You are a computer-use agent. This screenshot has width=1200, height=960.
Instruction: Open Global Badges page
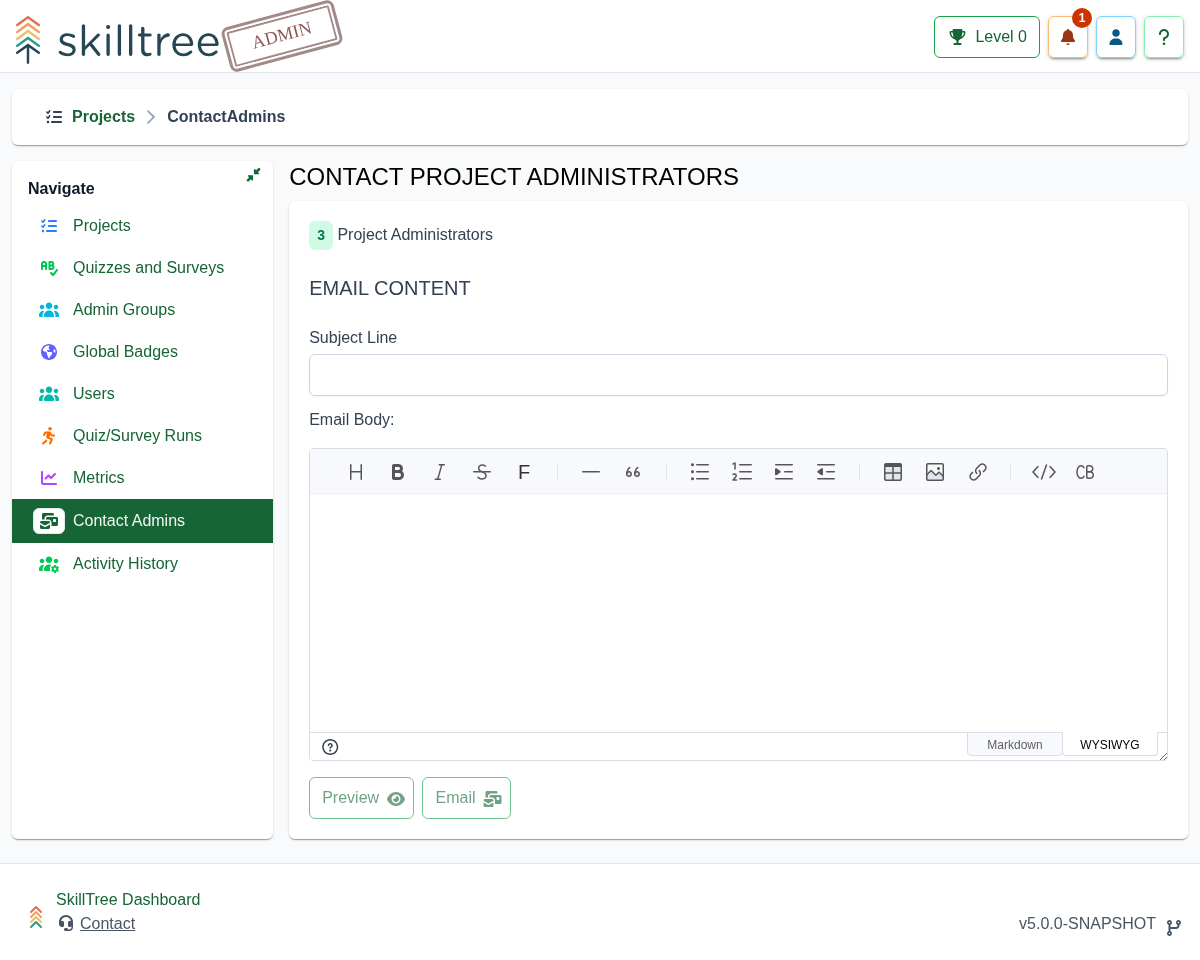click(x=142, y=352)
